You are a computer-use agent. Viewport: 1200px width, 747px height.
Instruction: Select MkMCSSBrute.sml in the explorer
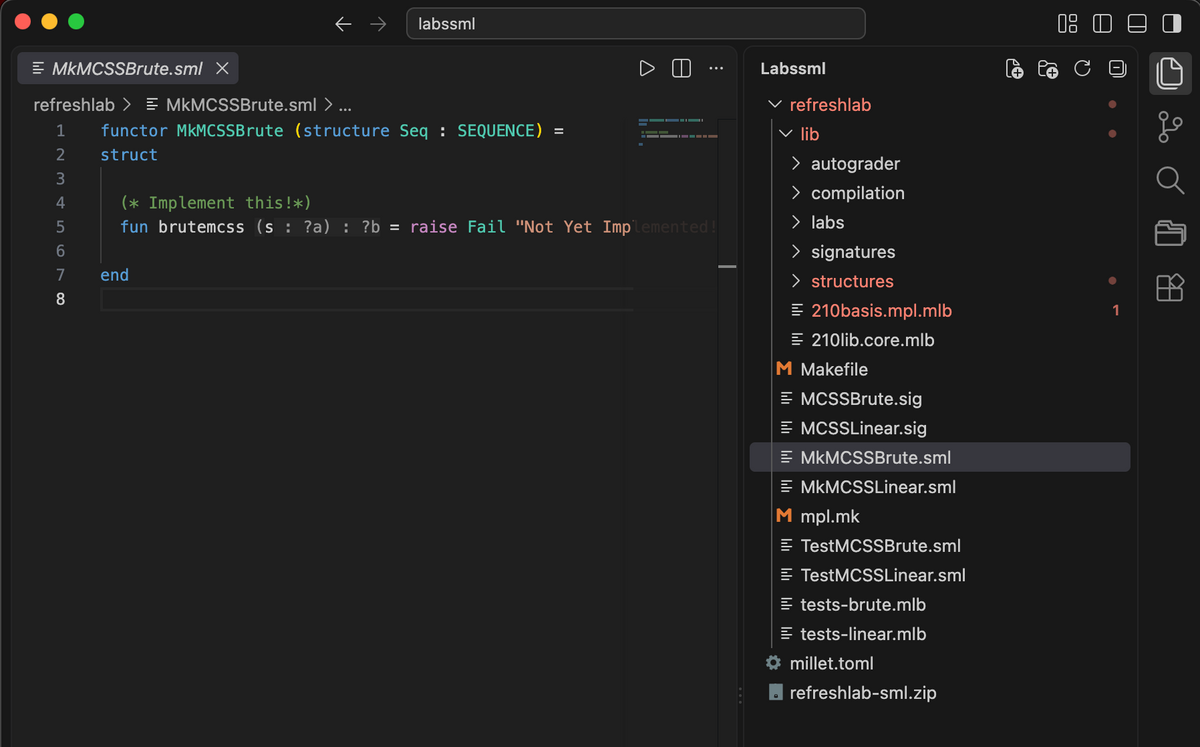(x=940, y=457)
